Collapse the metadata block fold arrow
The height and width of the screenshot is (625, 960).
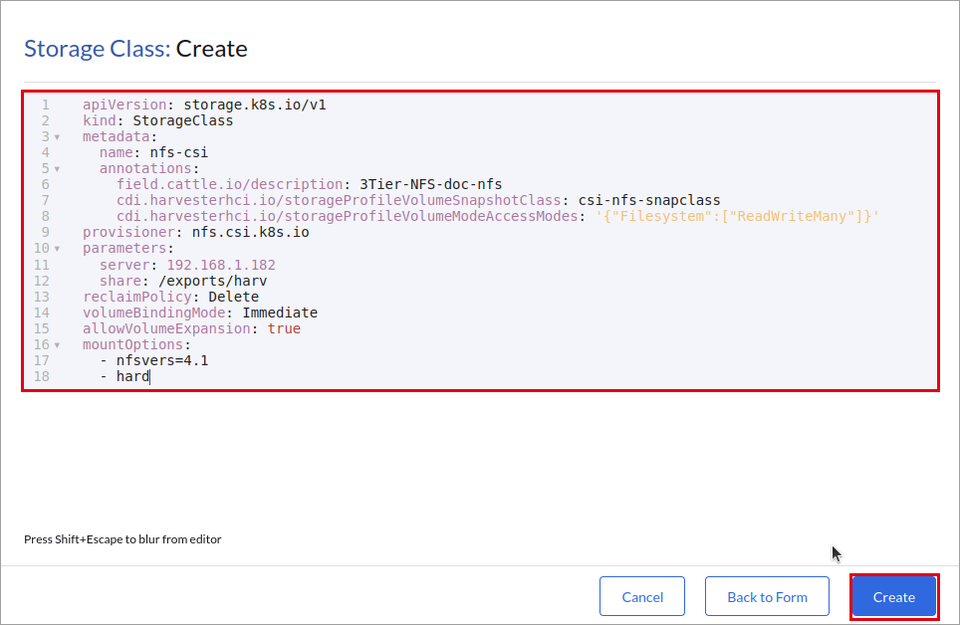click(x=57, y=137)
